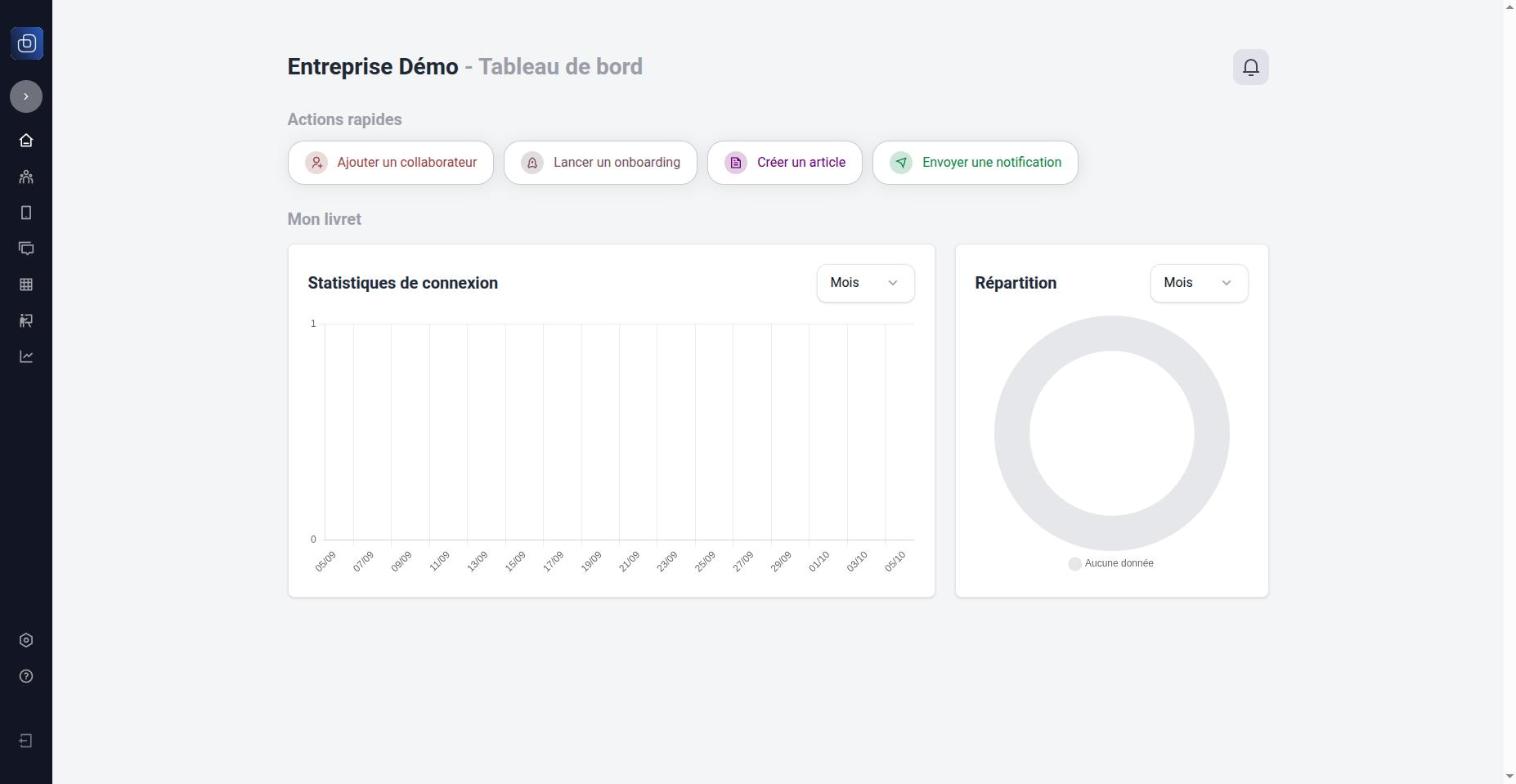Open the line chart statistics icon
1516x784 pixels.
point(26,357)
